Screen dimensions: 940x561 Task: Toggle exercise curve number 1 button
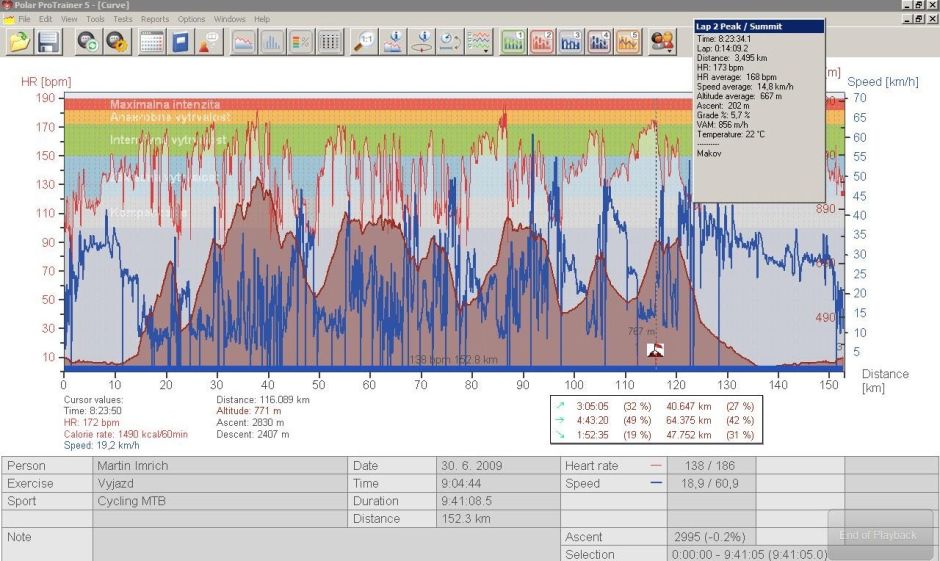coord(513,41)
